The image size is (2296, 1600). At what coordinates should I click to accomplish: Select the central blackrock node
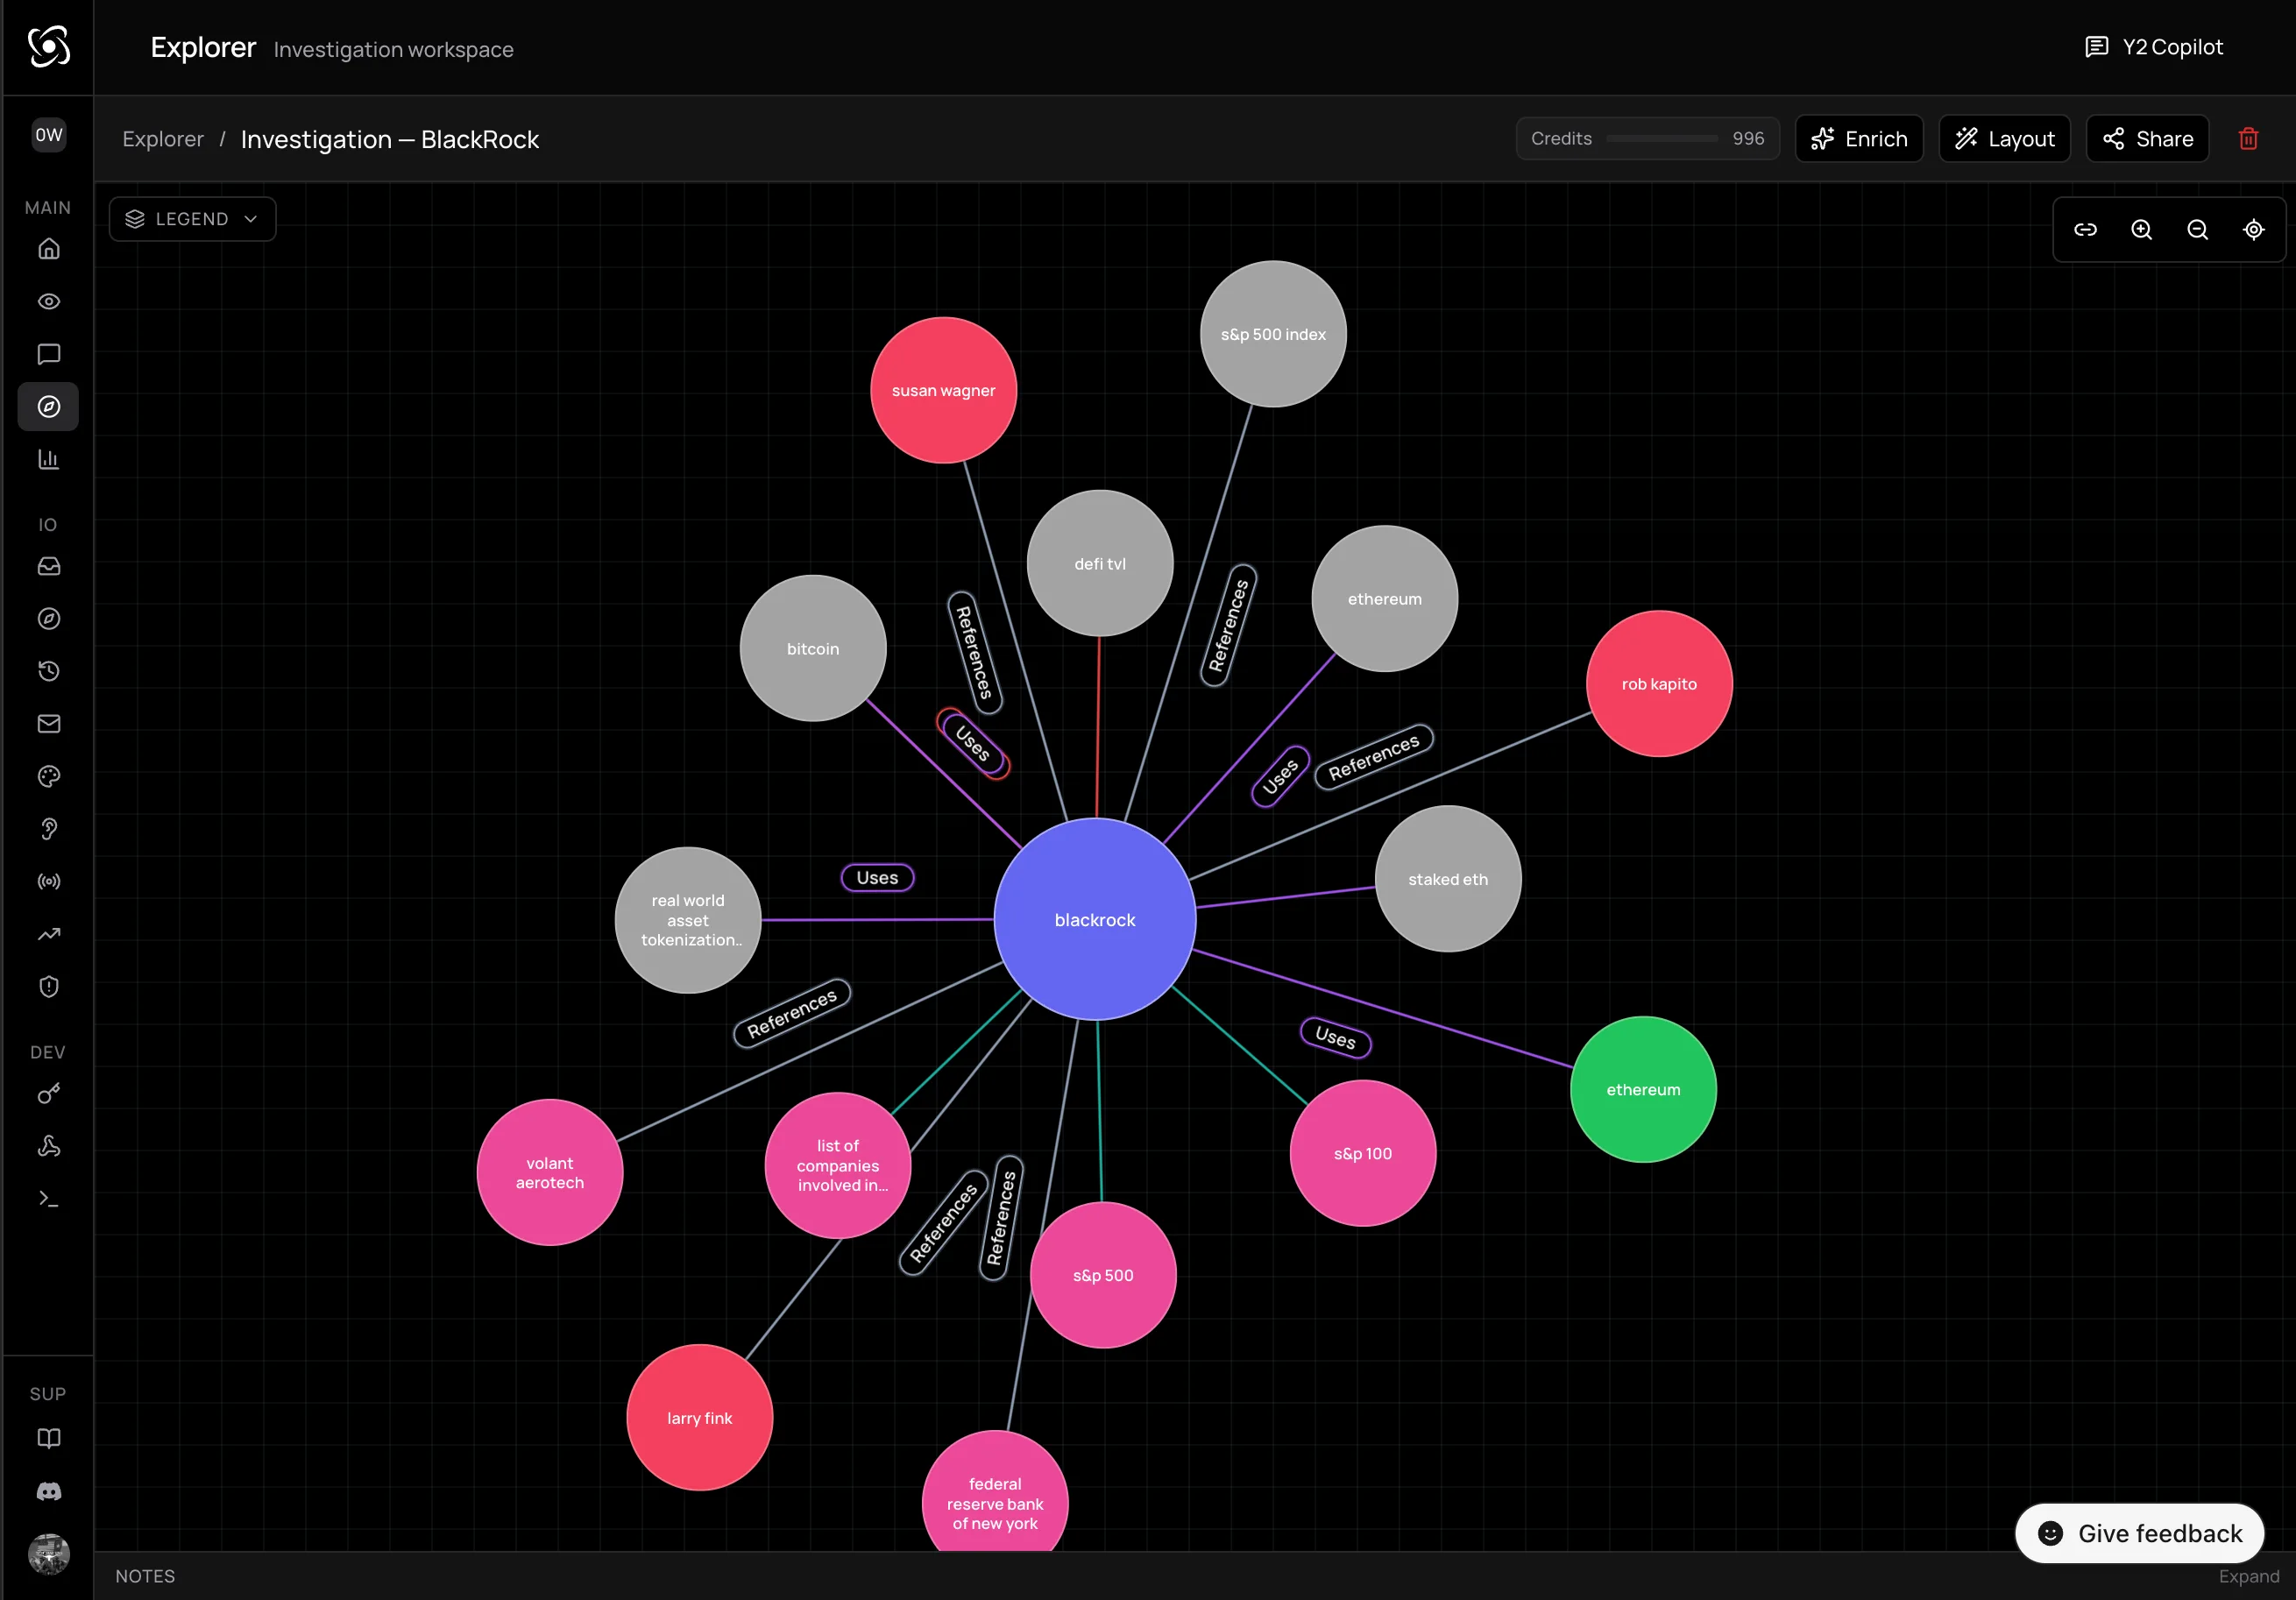pos(1095,919)
